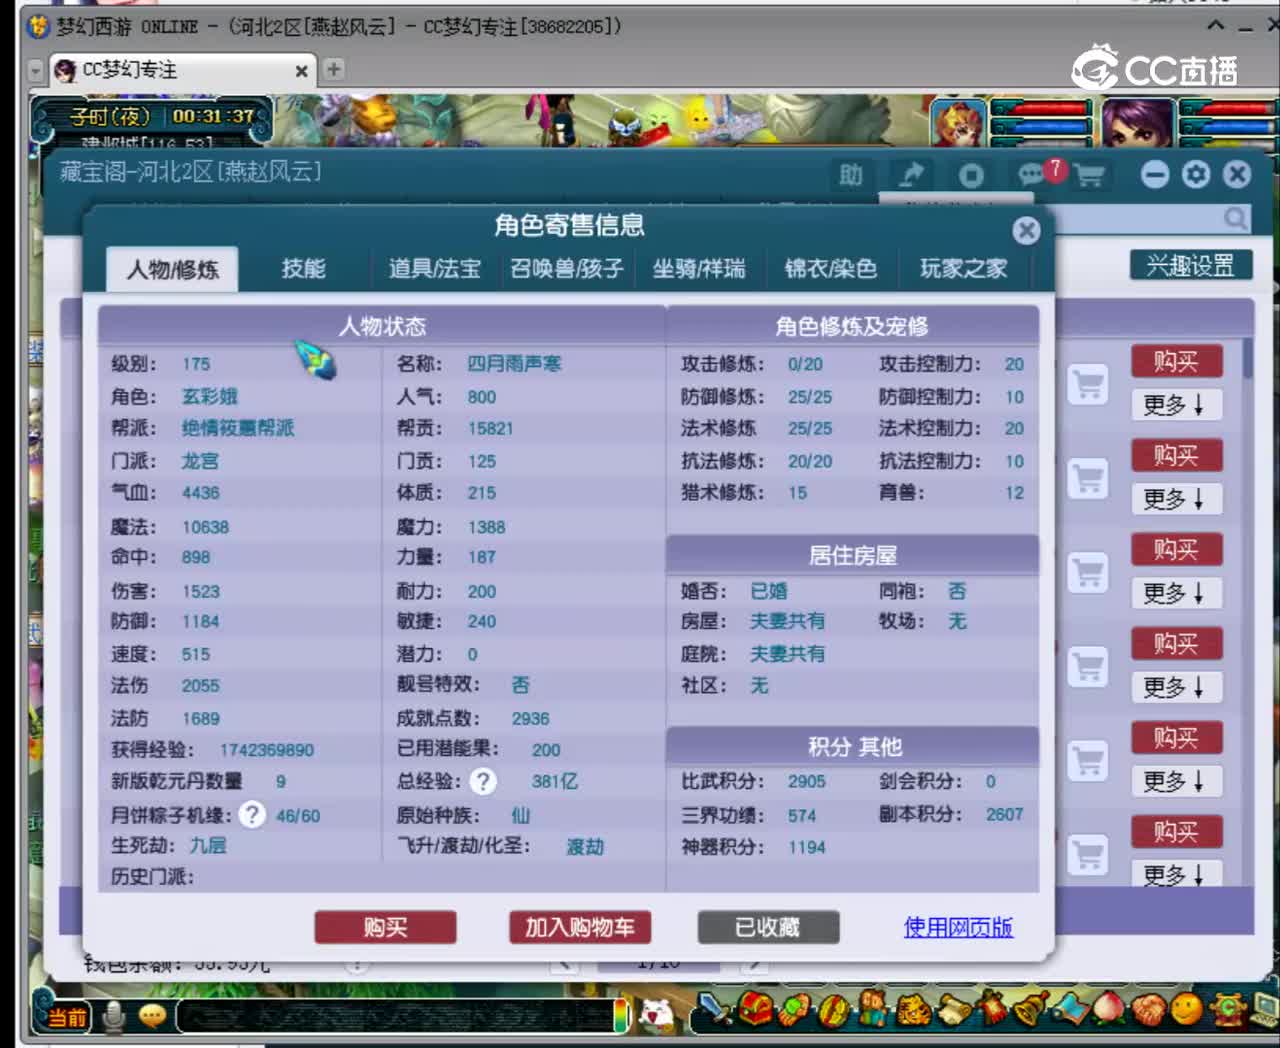Click the 副本积分 value 2607
The image size is (1280, 1048).
(1004, 814)
